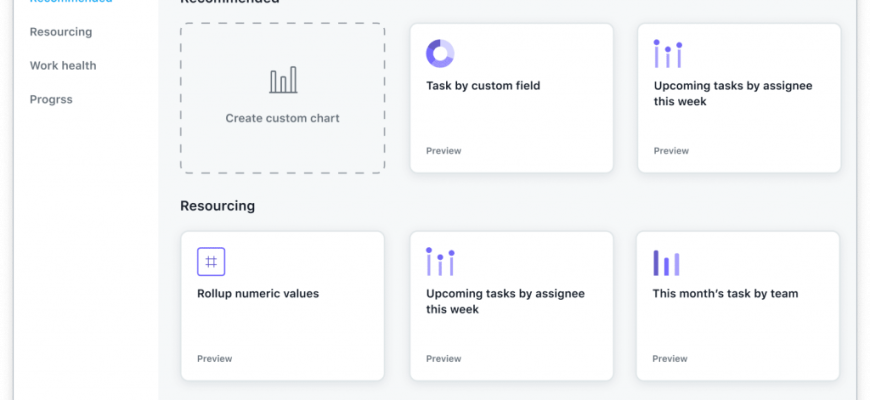Preview the Task by custom field chart
The width and height of the screenshot is (870, 400).
444,151
